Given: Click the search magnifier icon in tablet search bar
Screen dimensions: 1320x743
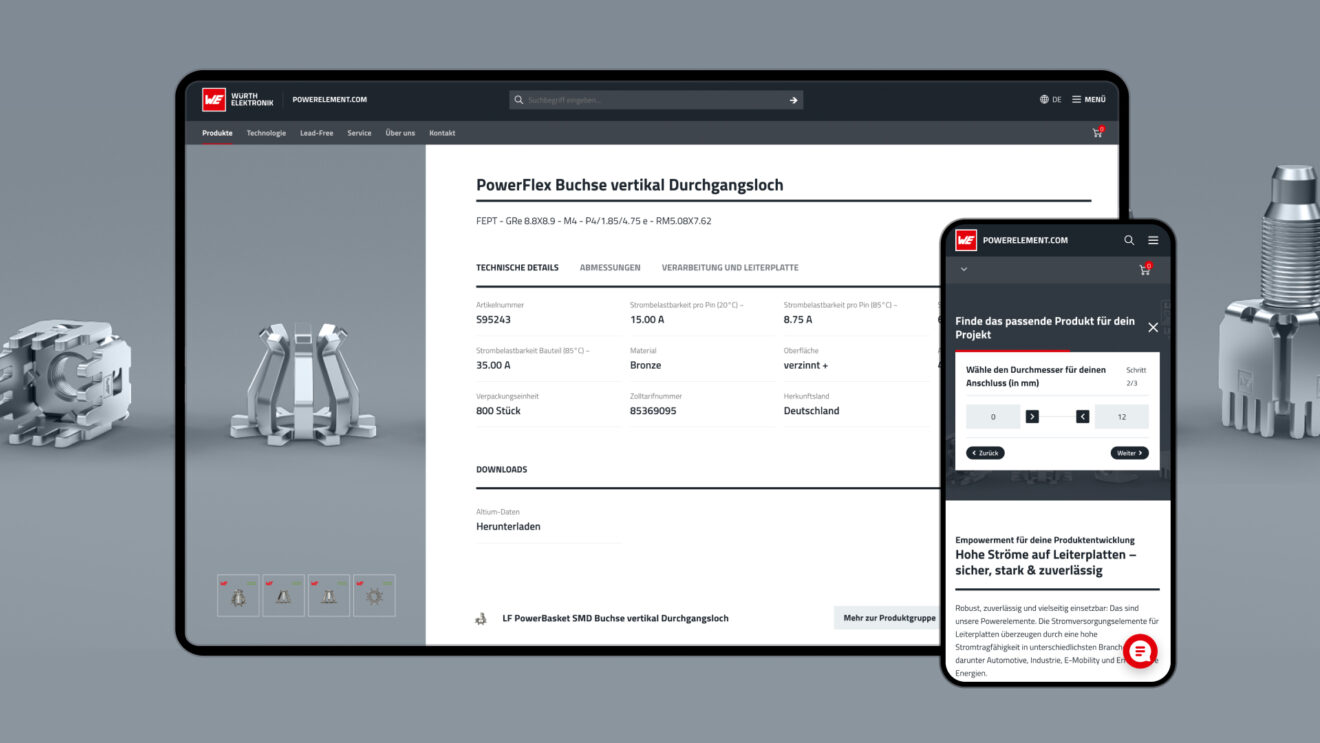Looking at the screenshot, I should [518, 100].
